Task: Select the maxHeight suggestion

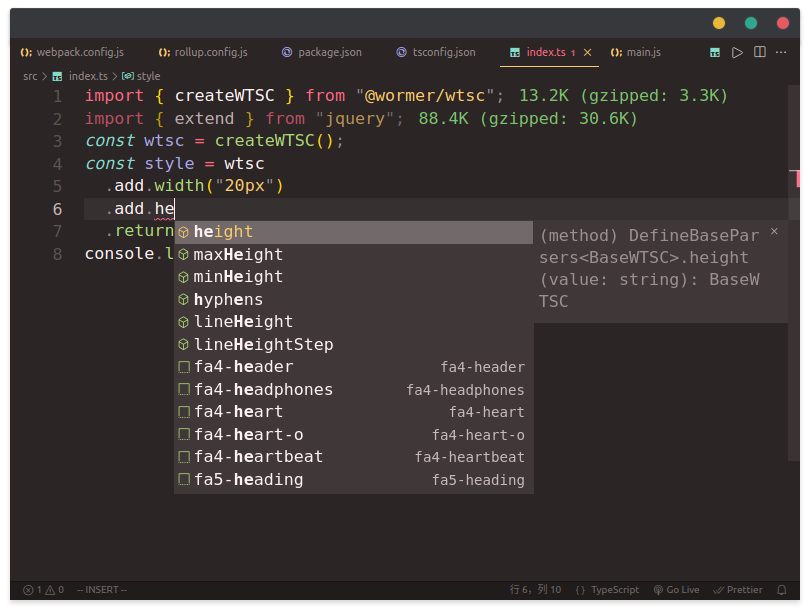Action: pos(353,255)
